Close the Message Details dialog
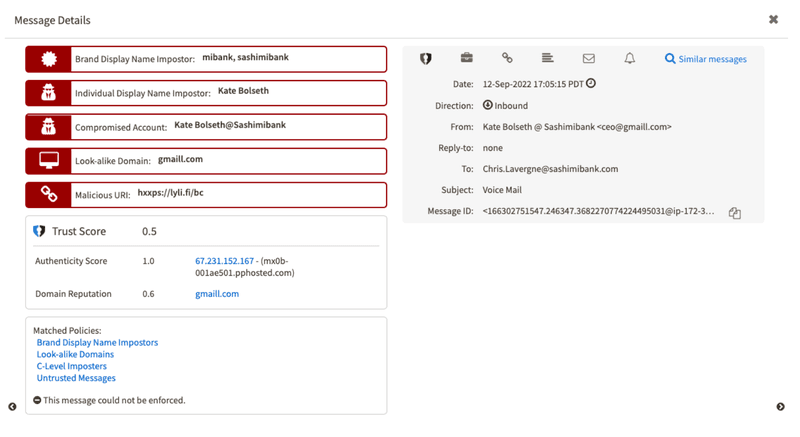800x437 pixels. [x=773, y=19]
